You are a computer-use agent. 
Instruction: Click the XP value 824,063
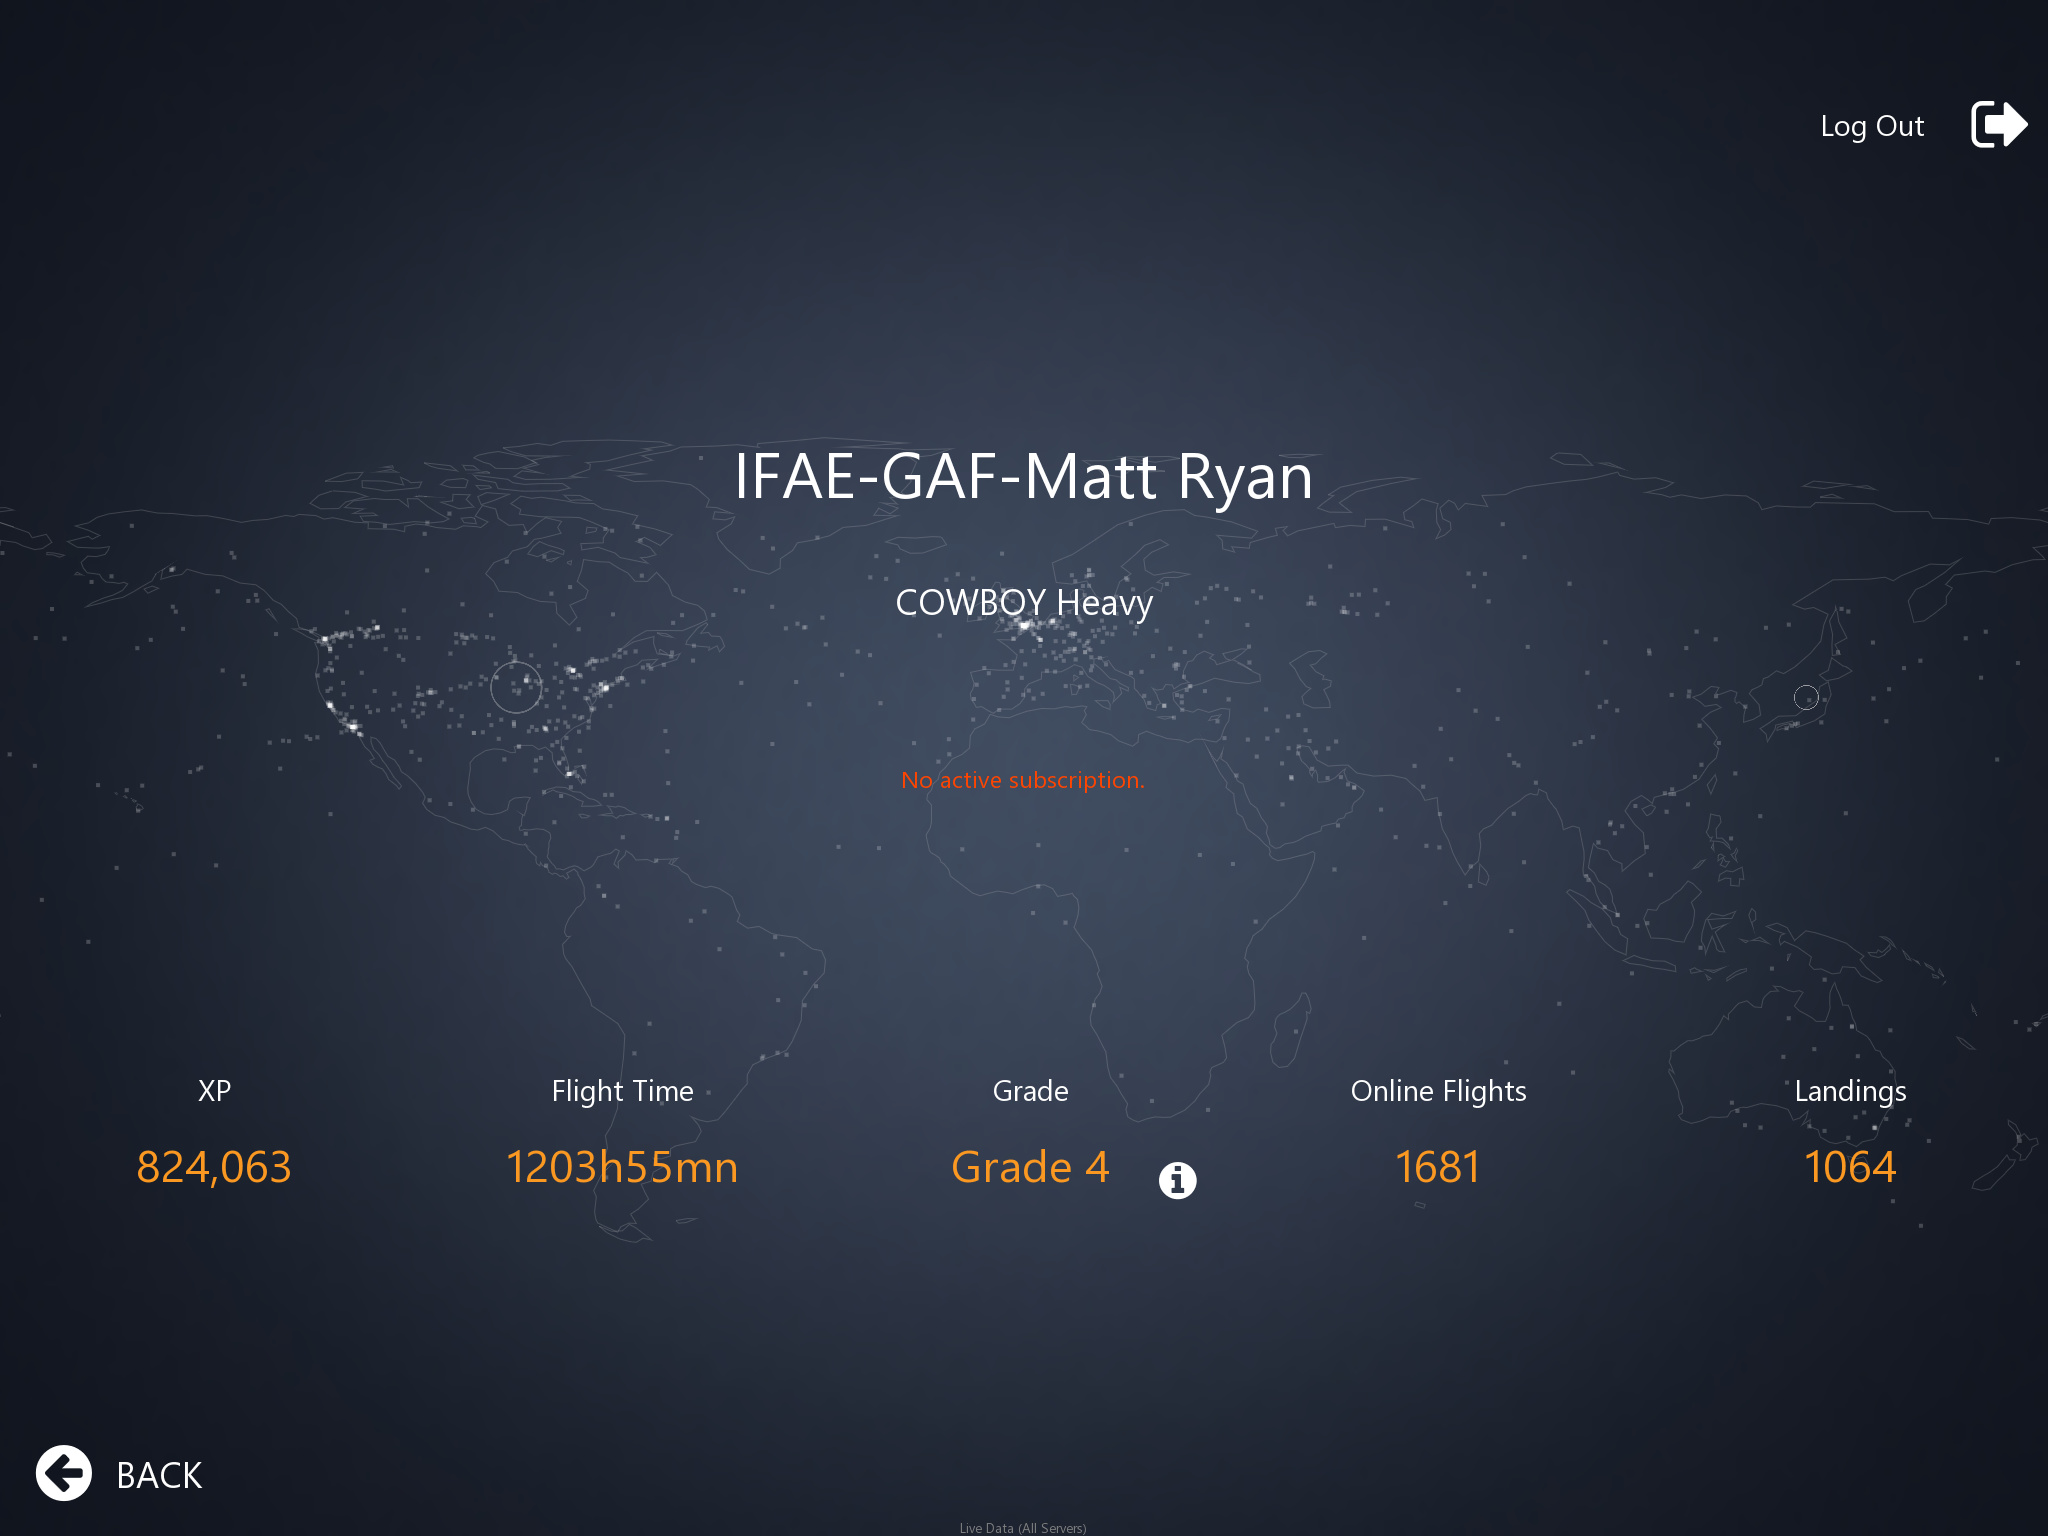[x=214, y=1167]
